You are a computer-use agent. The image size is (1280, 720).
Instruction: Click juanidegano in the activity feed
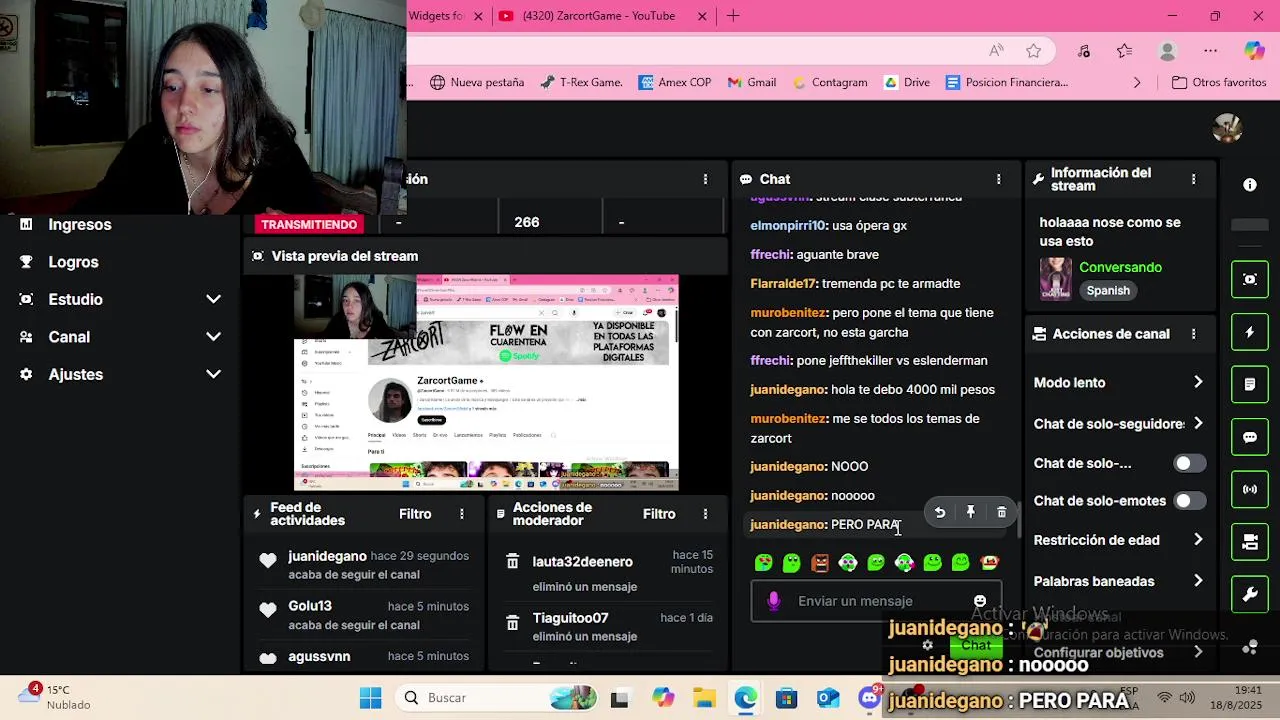pos(327,556)
